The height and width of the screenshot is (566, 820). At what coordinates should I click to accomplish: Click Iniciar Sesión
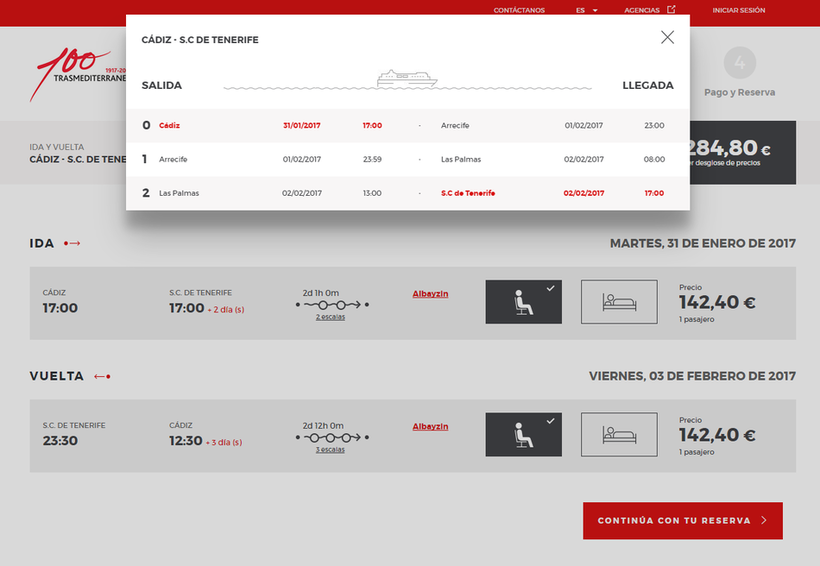pyautogui.click(x=738, y=10)
